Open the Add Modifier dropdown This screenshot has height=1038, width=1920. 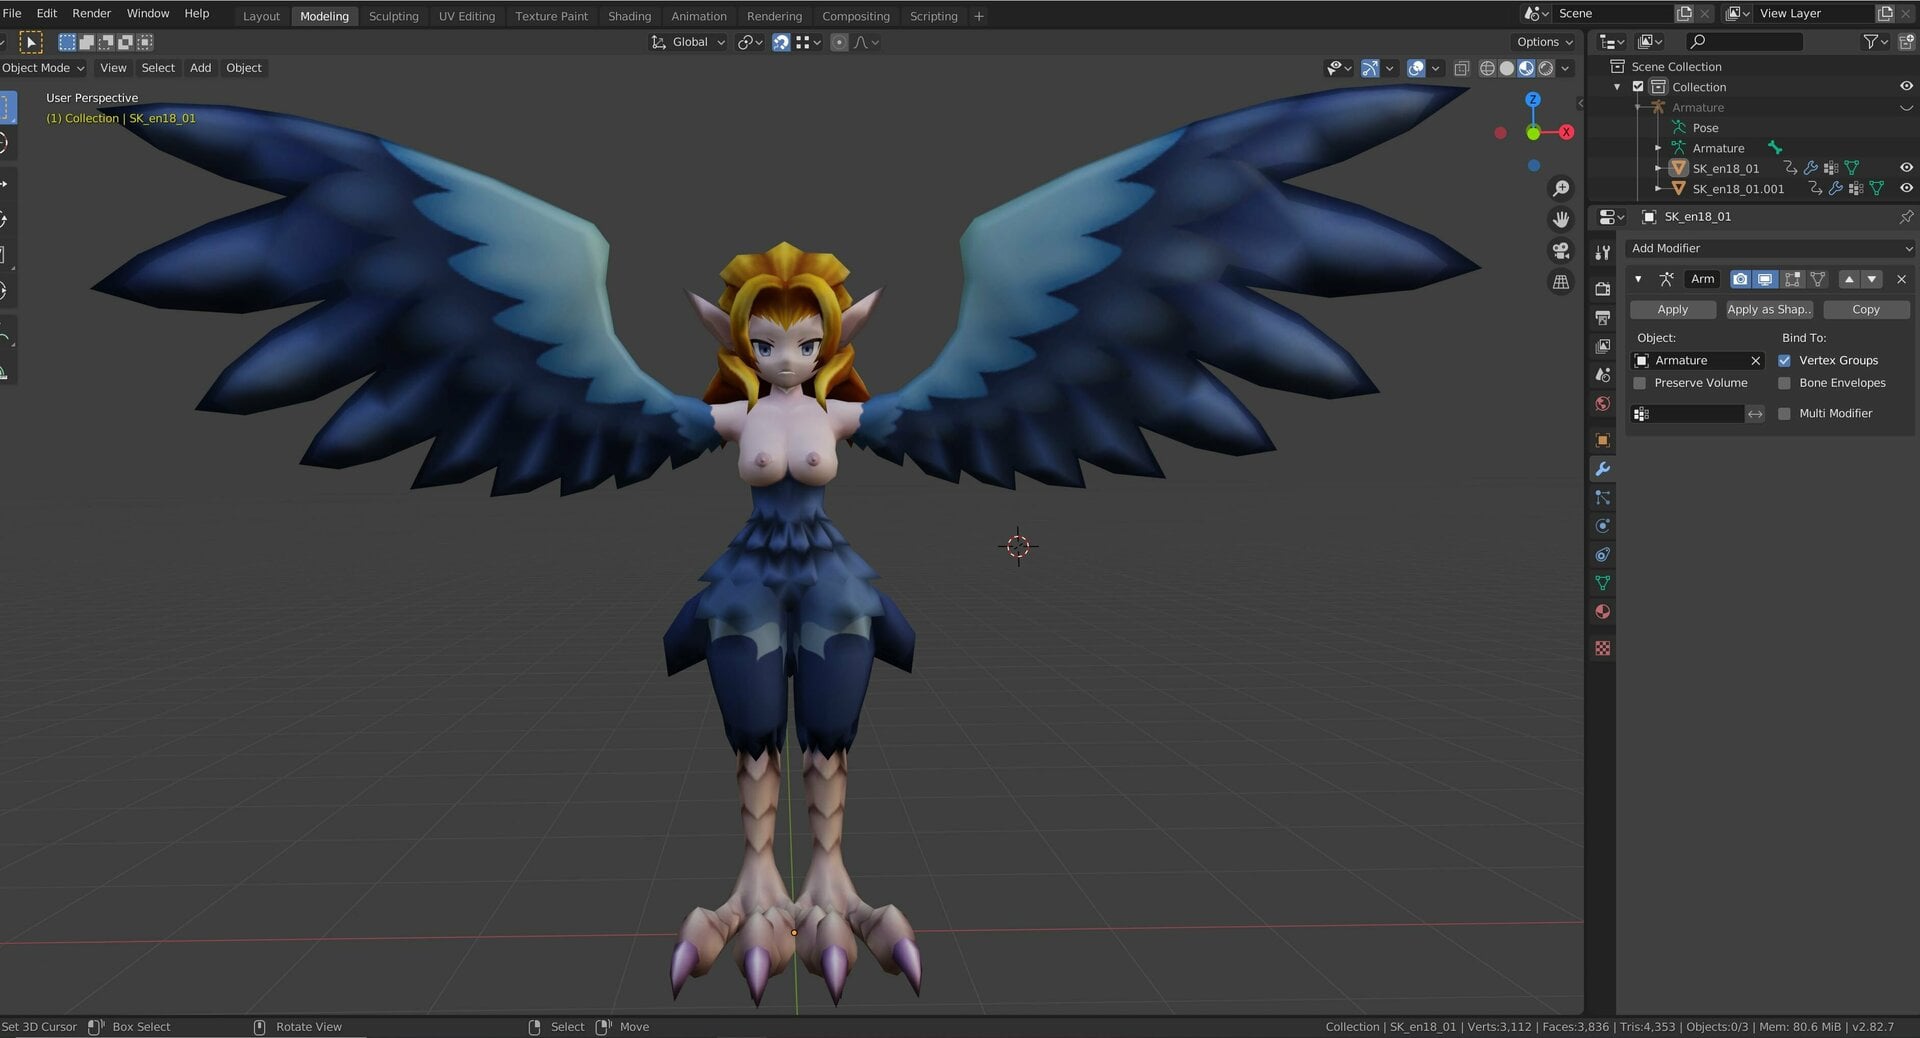click(1770, 248)
